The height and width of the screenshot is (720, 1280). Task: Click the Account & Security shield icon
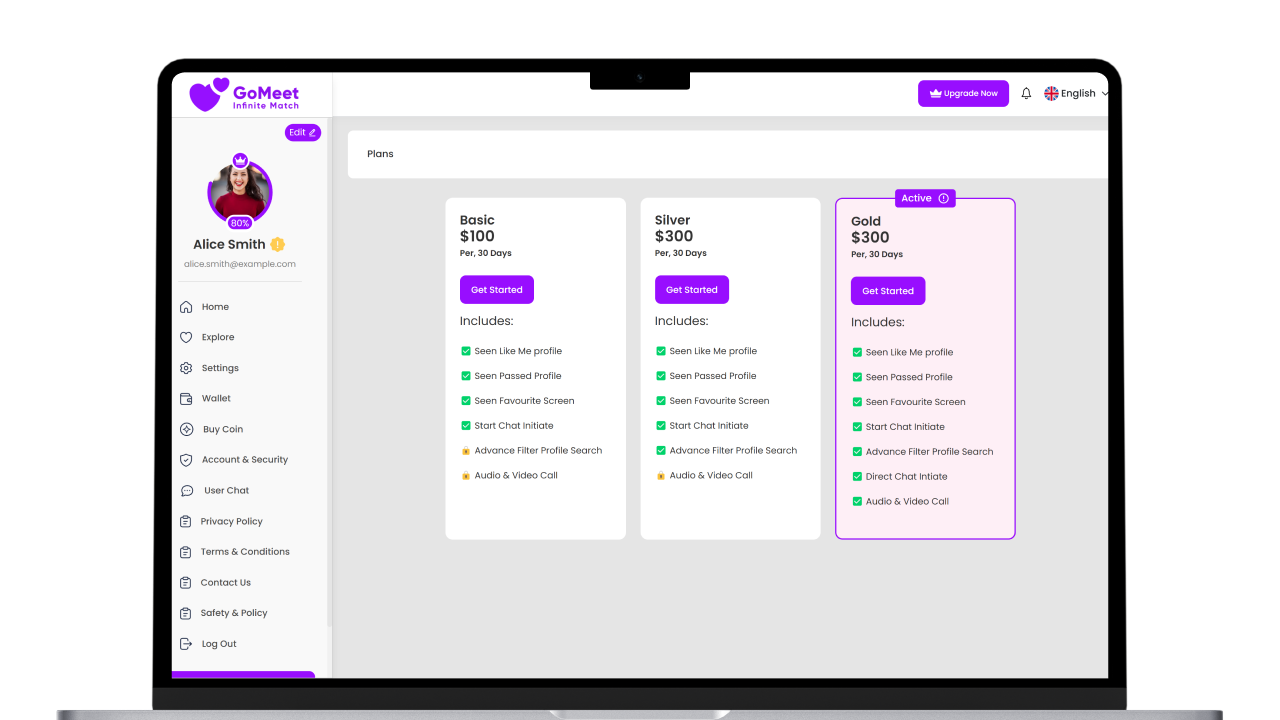click(186, 460)
